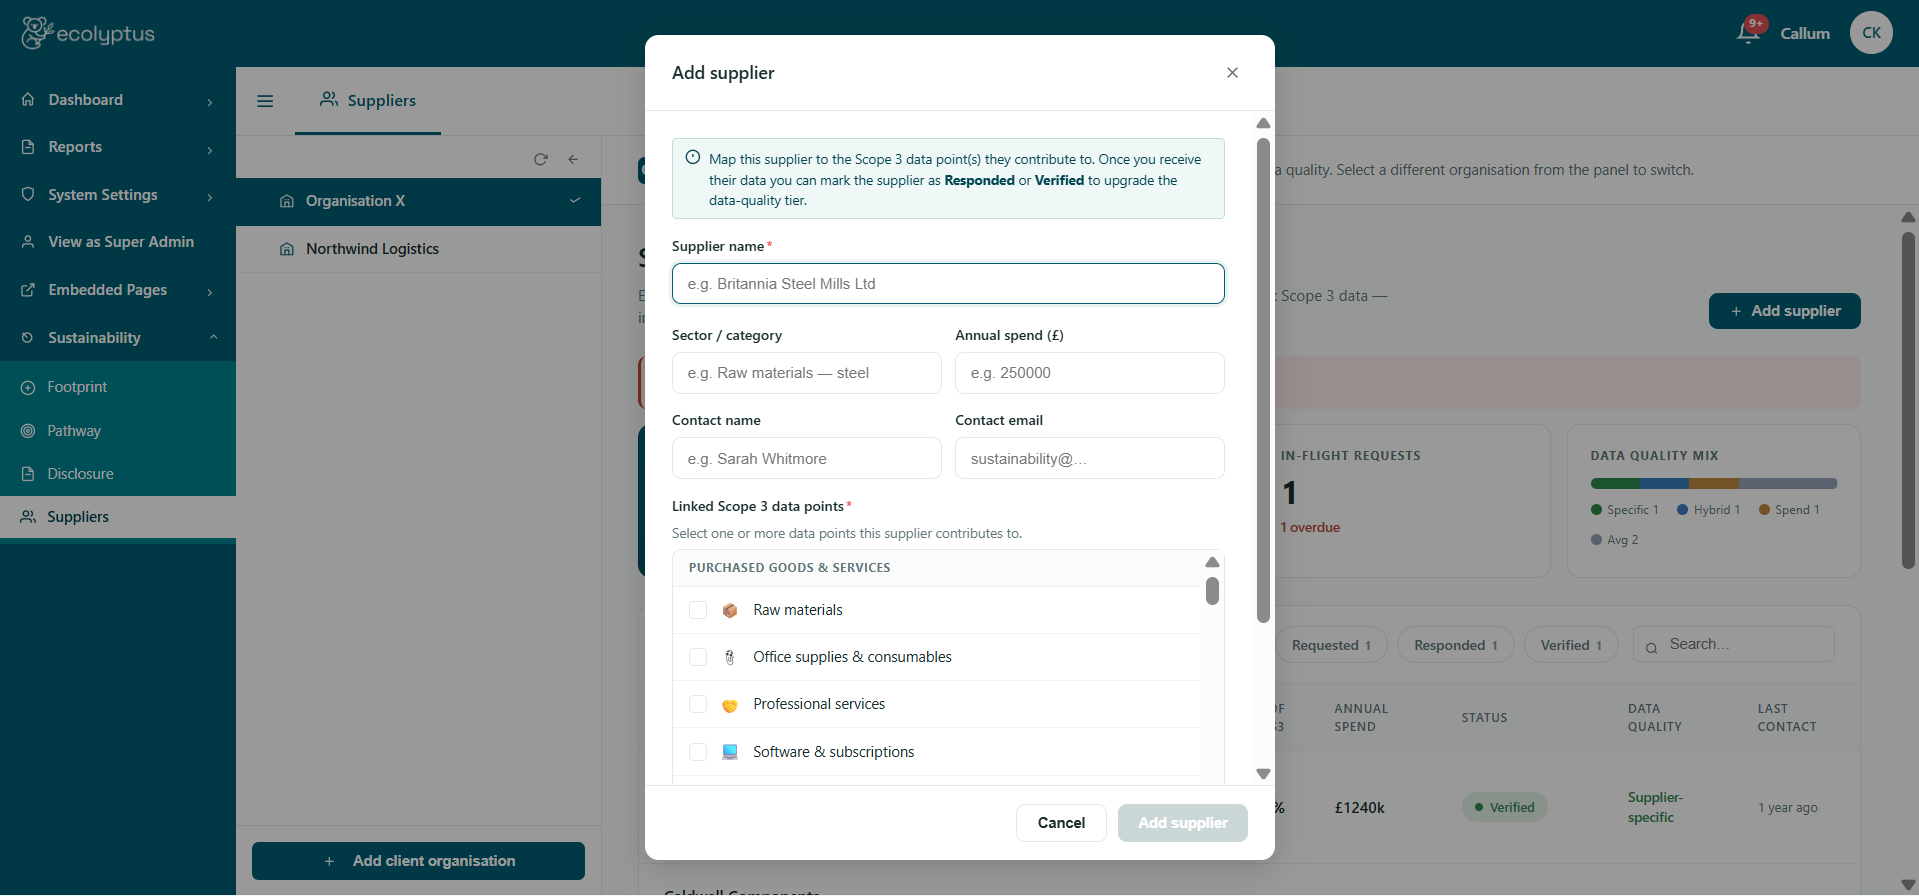This screenshot has width=1919, height=896.
Task: Select View as Super Admin
Action: (x=118, y=242)
